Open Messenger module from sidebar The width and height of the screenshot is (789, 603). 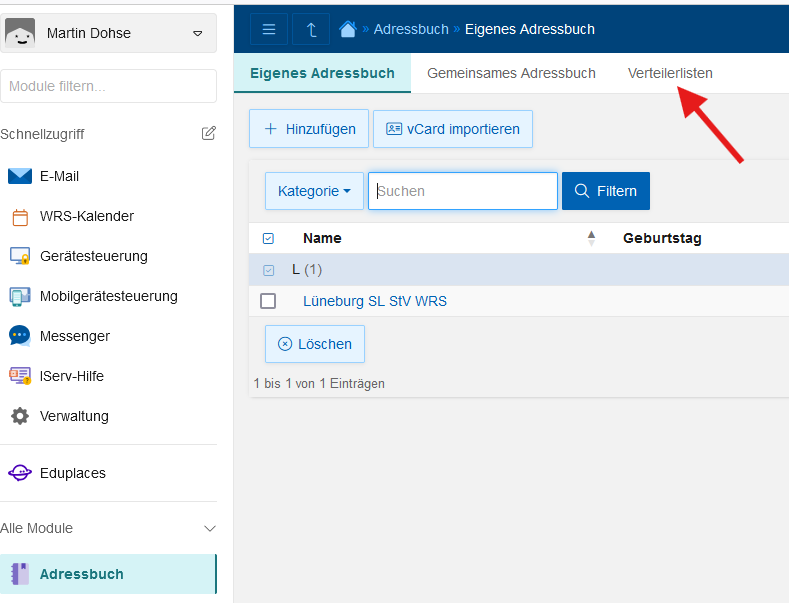pyautogui.click(x=74, y=336)
